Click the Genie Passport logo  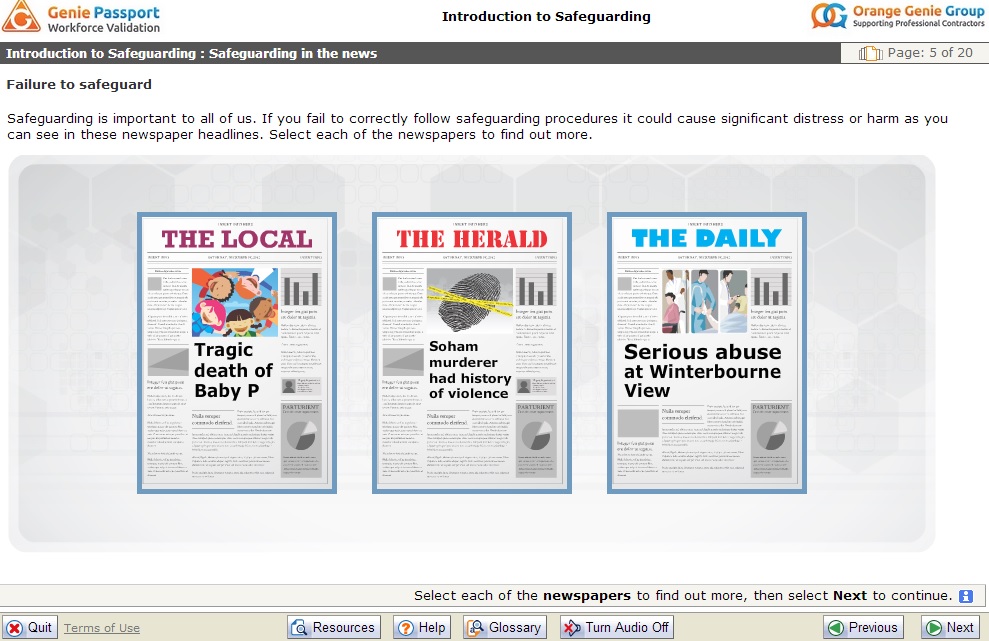pyautogui.click(x=81, y=17)
